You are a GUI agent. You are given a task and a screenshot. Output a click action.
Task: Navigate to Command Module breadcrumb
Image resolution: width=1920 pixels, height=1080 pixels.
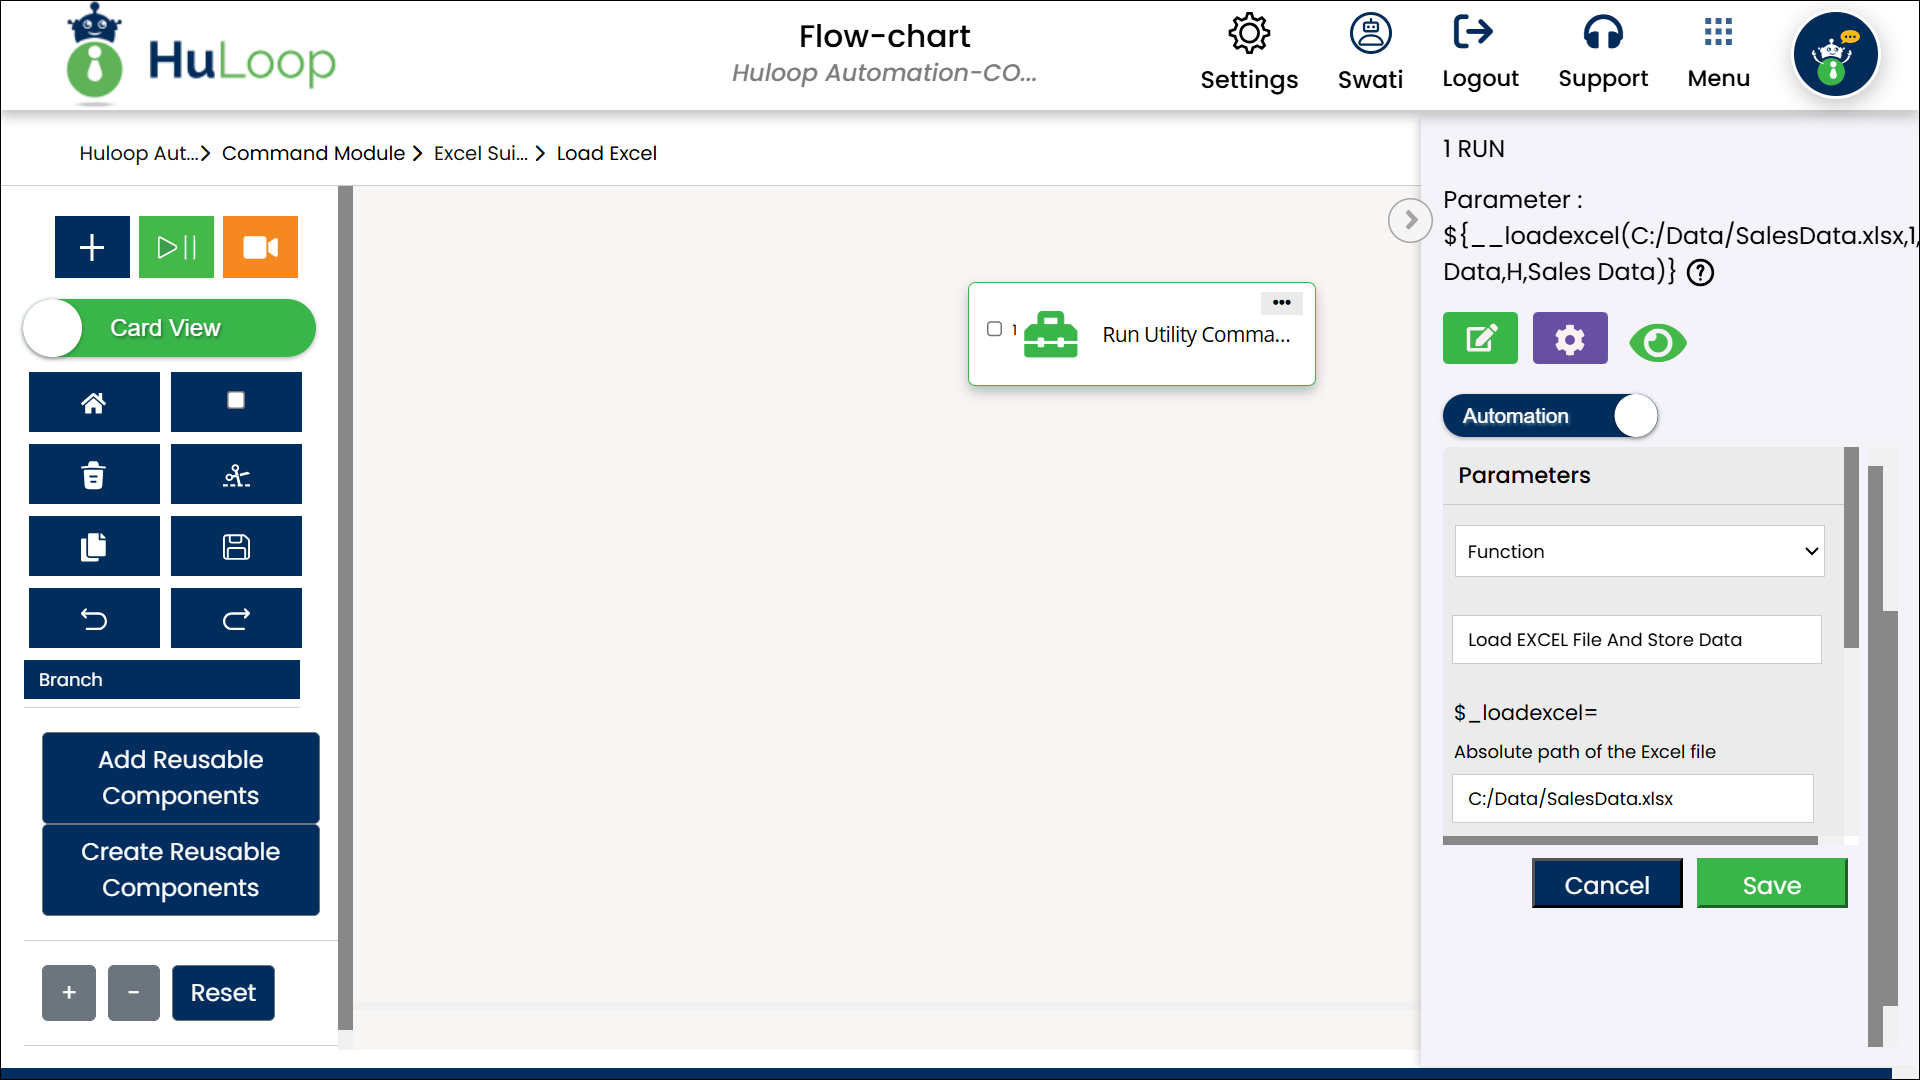pyautogui.click(x=313, y=153)
